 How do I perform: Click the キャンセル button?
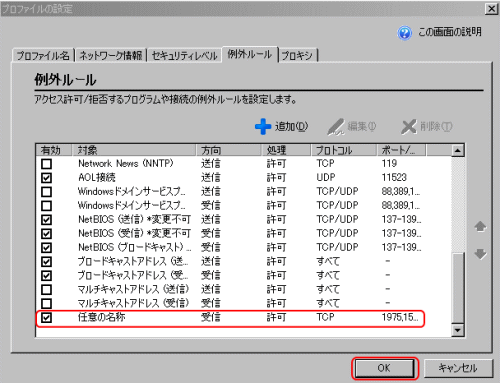[458, 368]
